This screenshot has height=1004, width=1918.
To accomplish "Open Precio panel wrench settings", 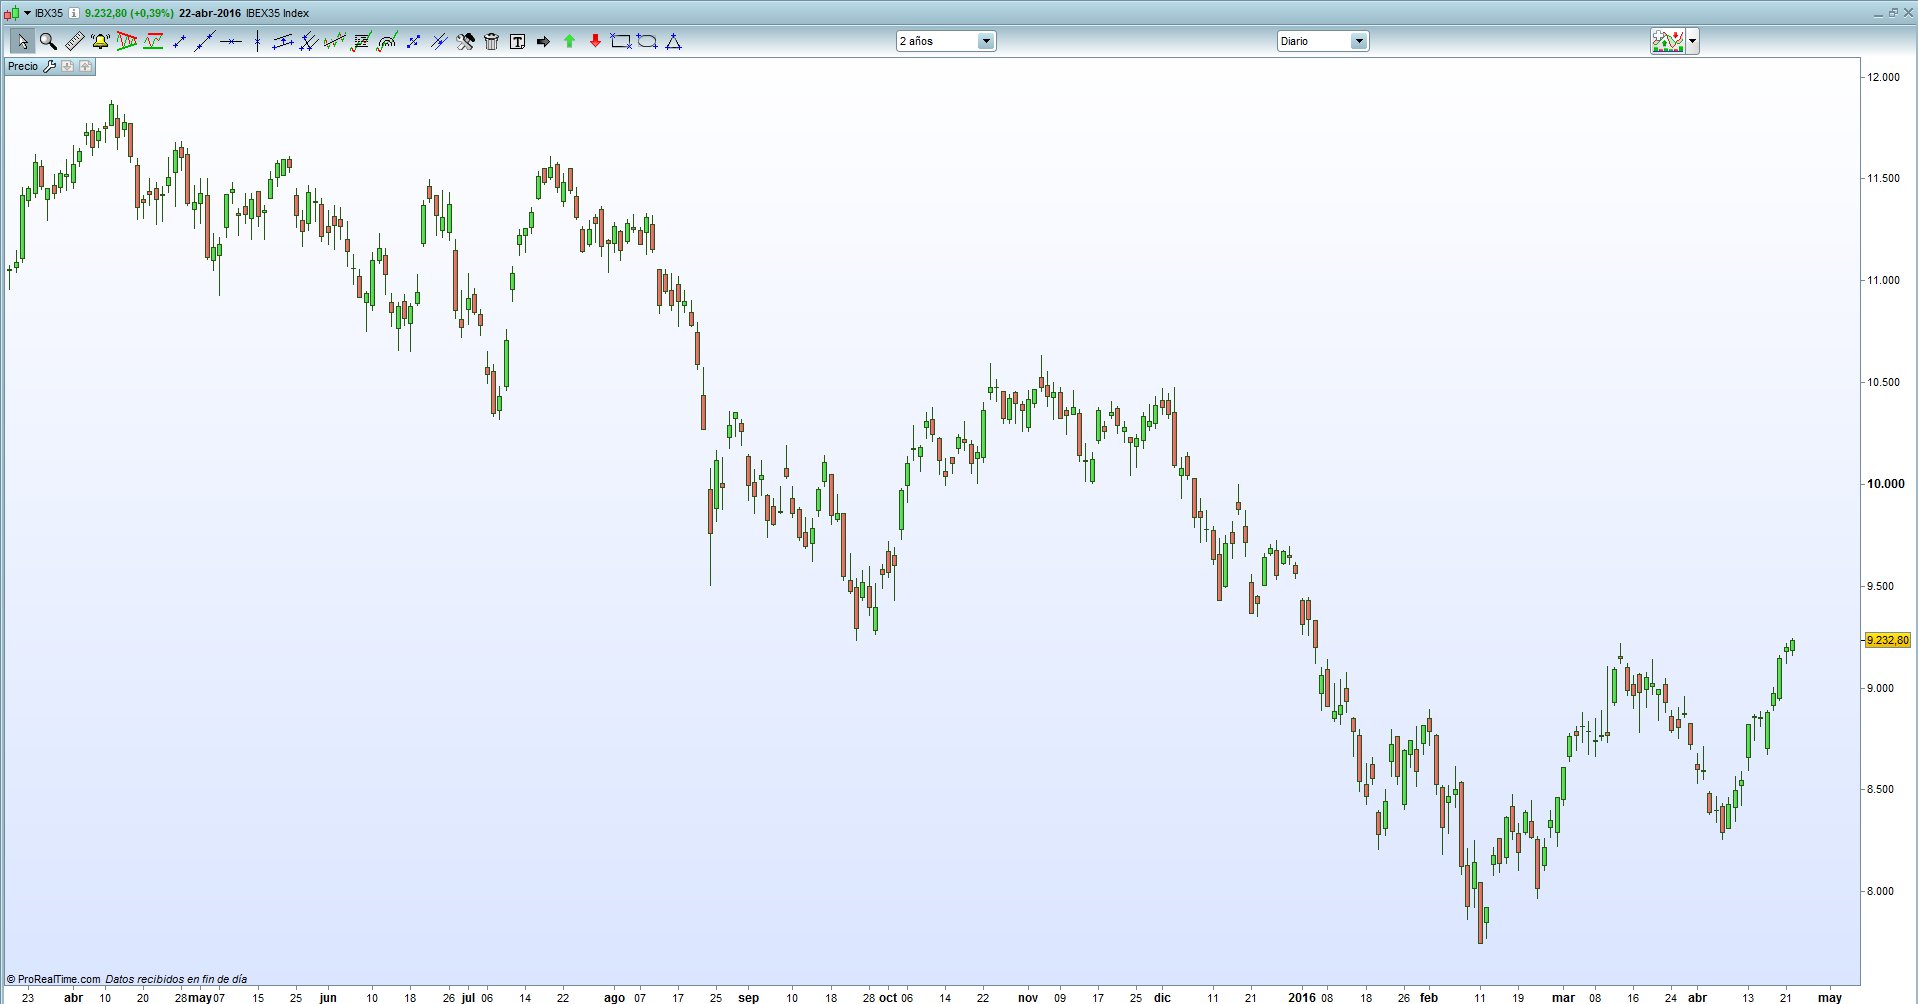I will click(x=49, y=66).
